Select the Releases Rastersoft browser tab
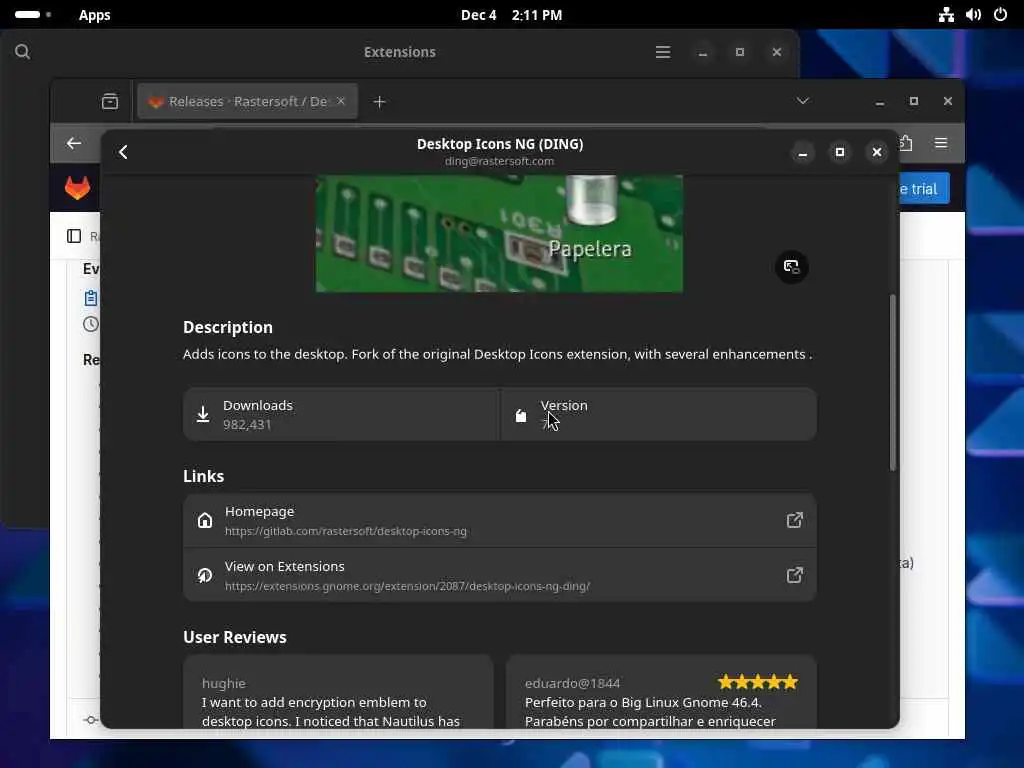The image size is (1024, 768). pyautogui.click(x=248, y=101)
